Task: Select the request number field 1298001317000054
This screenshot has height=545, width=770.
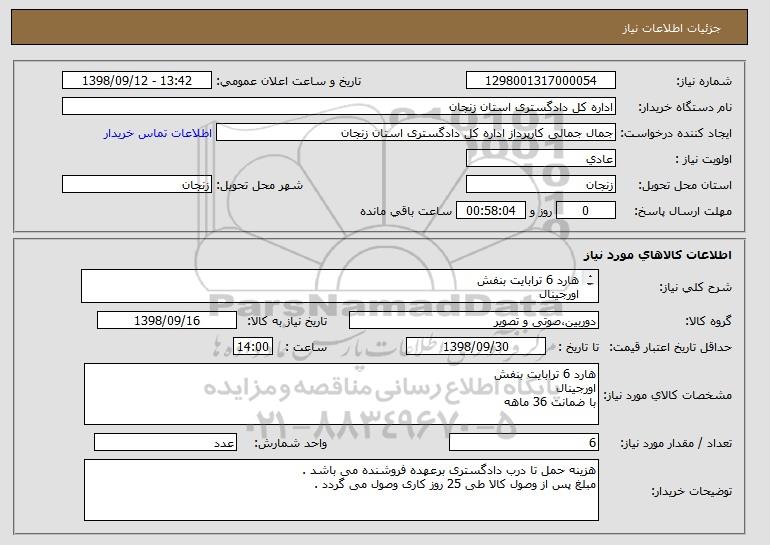Action: coord(541,81)
